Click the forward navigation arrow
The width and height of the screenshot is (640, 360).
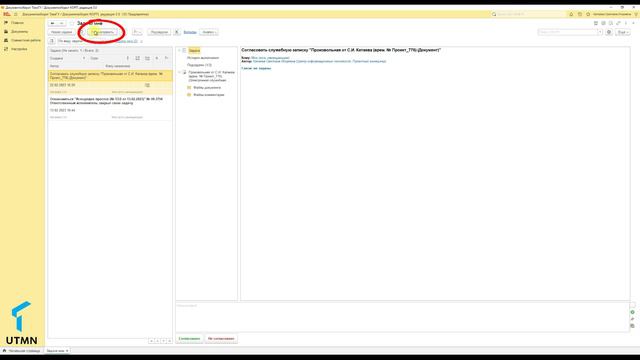point(61,23)
